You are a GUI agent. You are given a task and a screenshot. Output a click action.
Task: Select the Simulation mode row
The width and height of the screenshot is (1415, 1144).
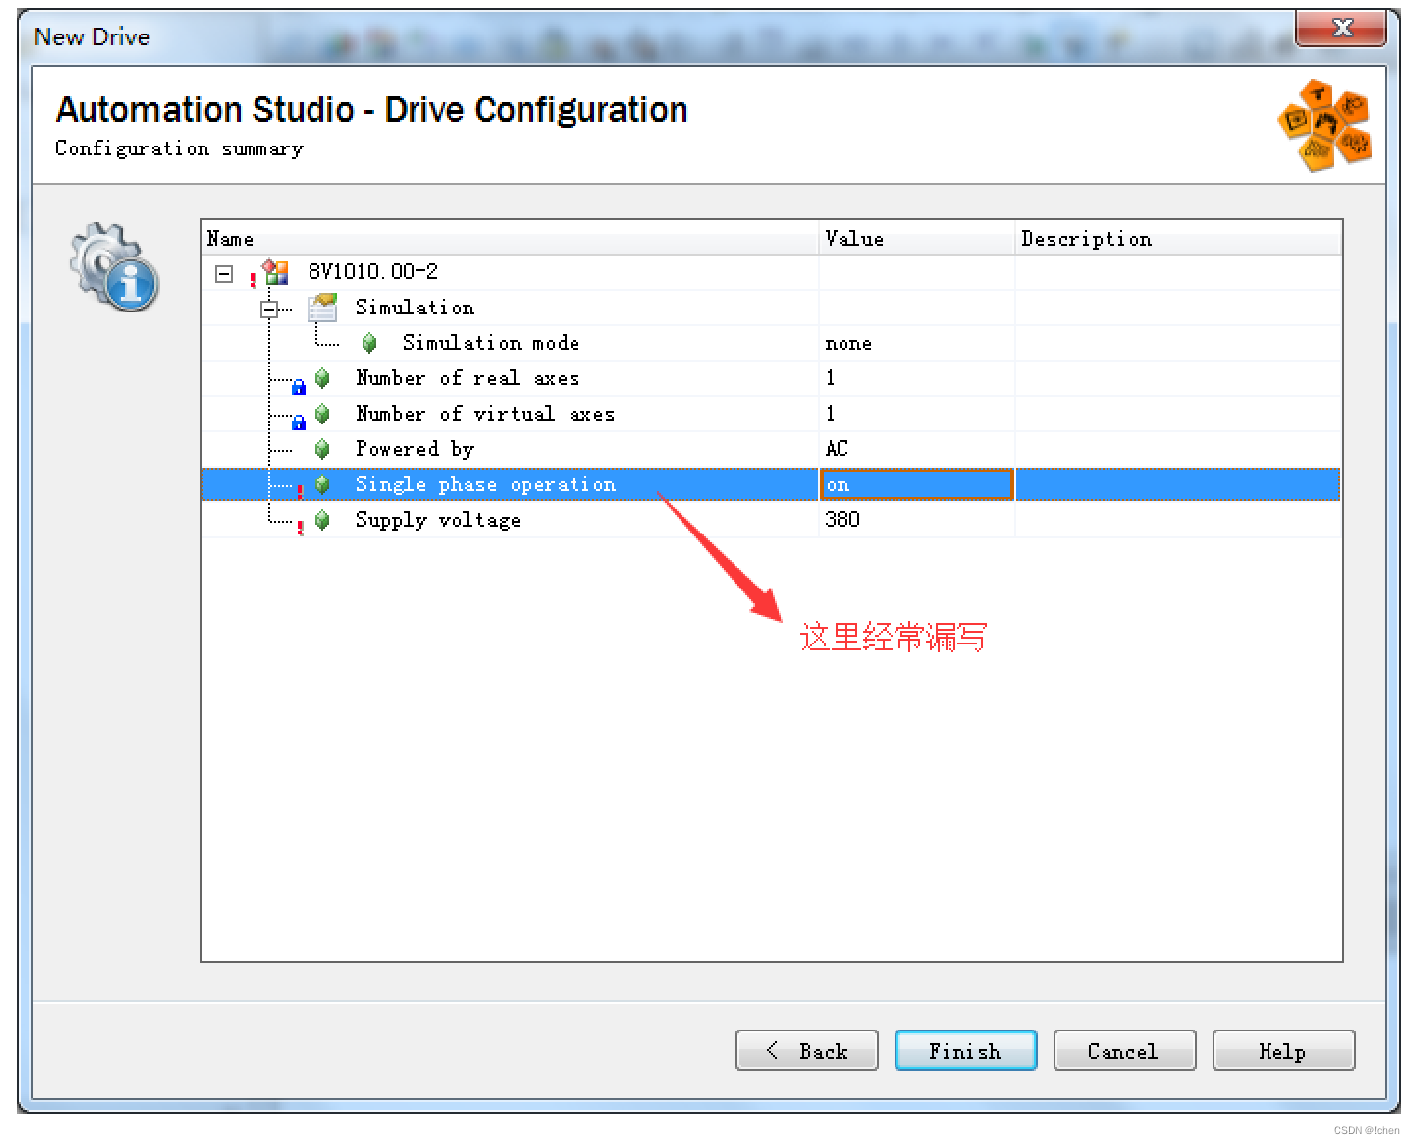coord(771,343)
